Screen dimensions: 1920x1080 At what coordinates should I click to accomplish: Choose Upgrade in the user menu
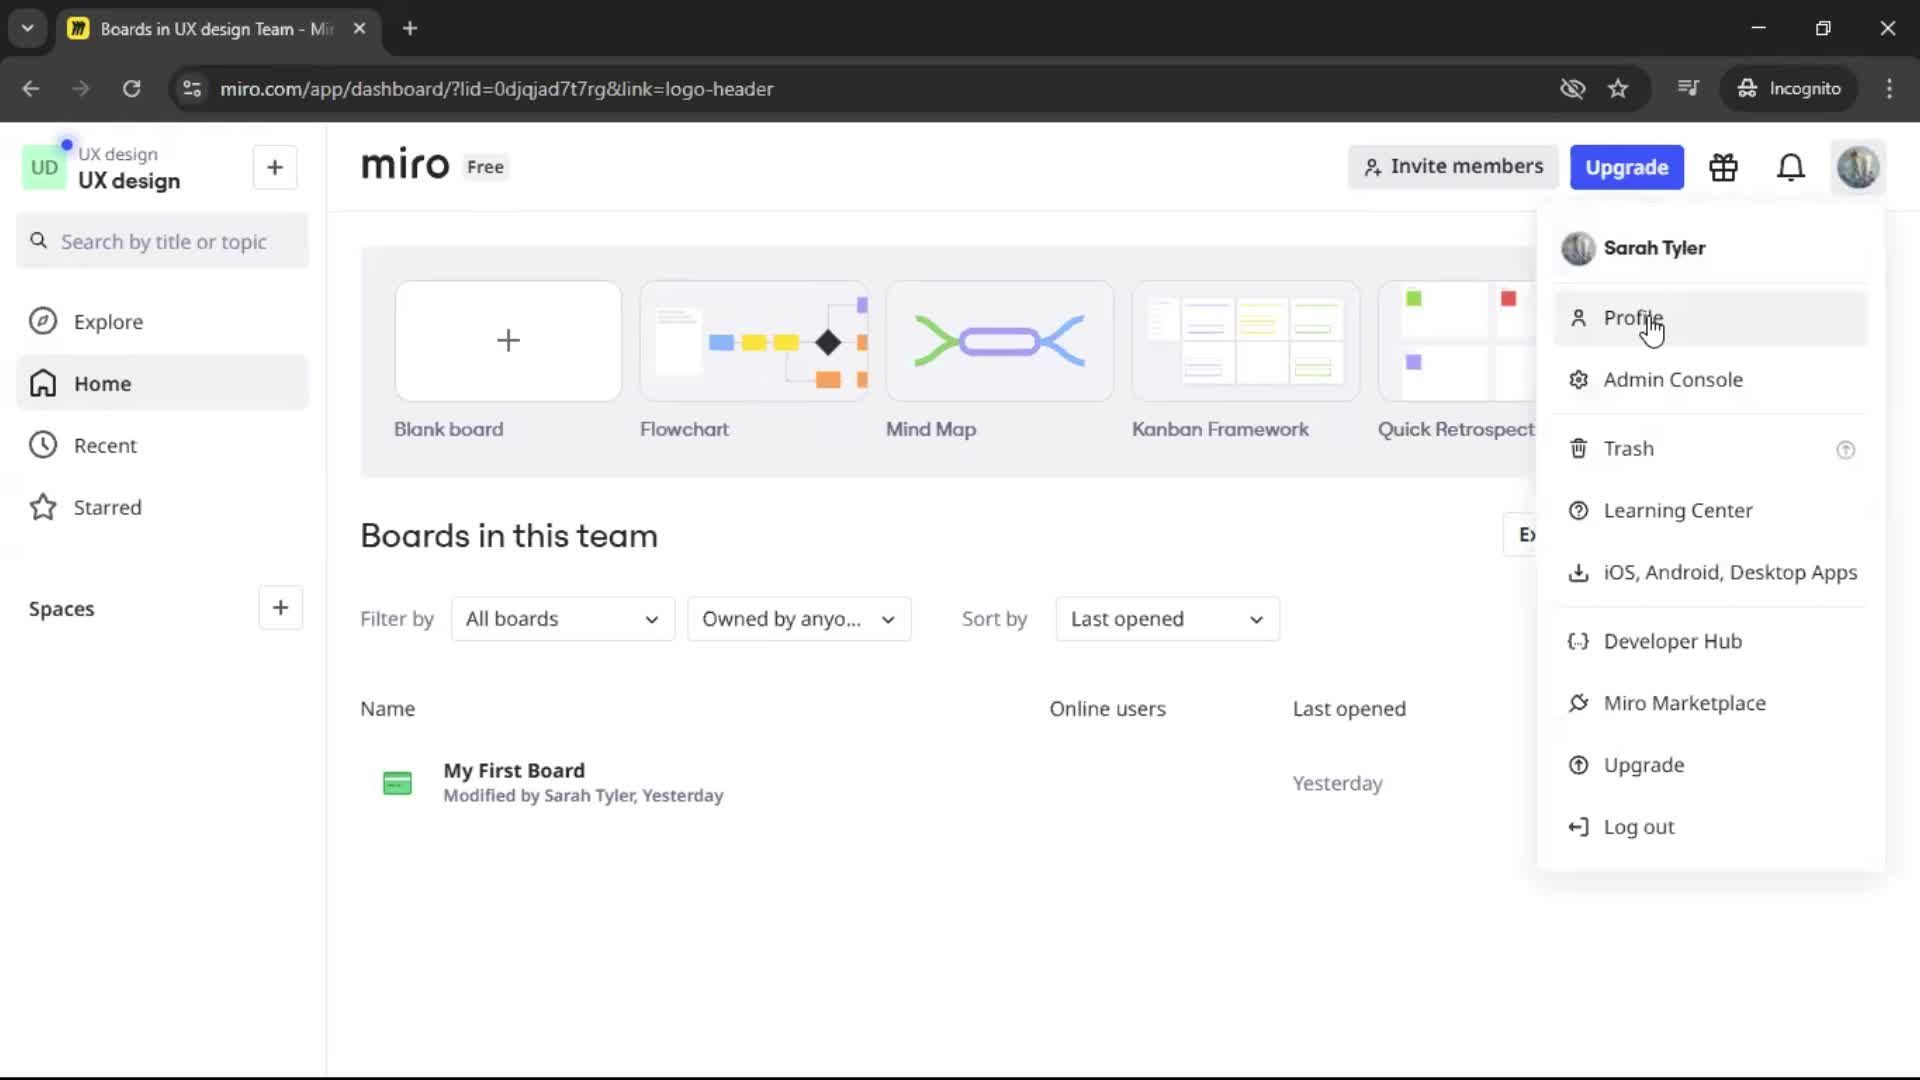[1710, 766]
